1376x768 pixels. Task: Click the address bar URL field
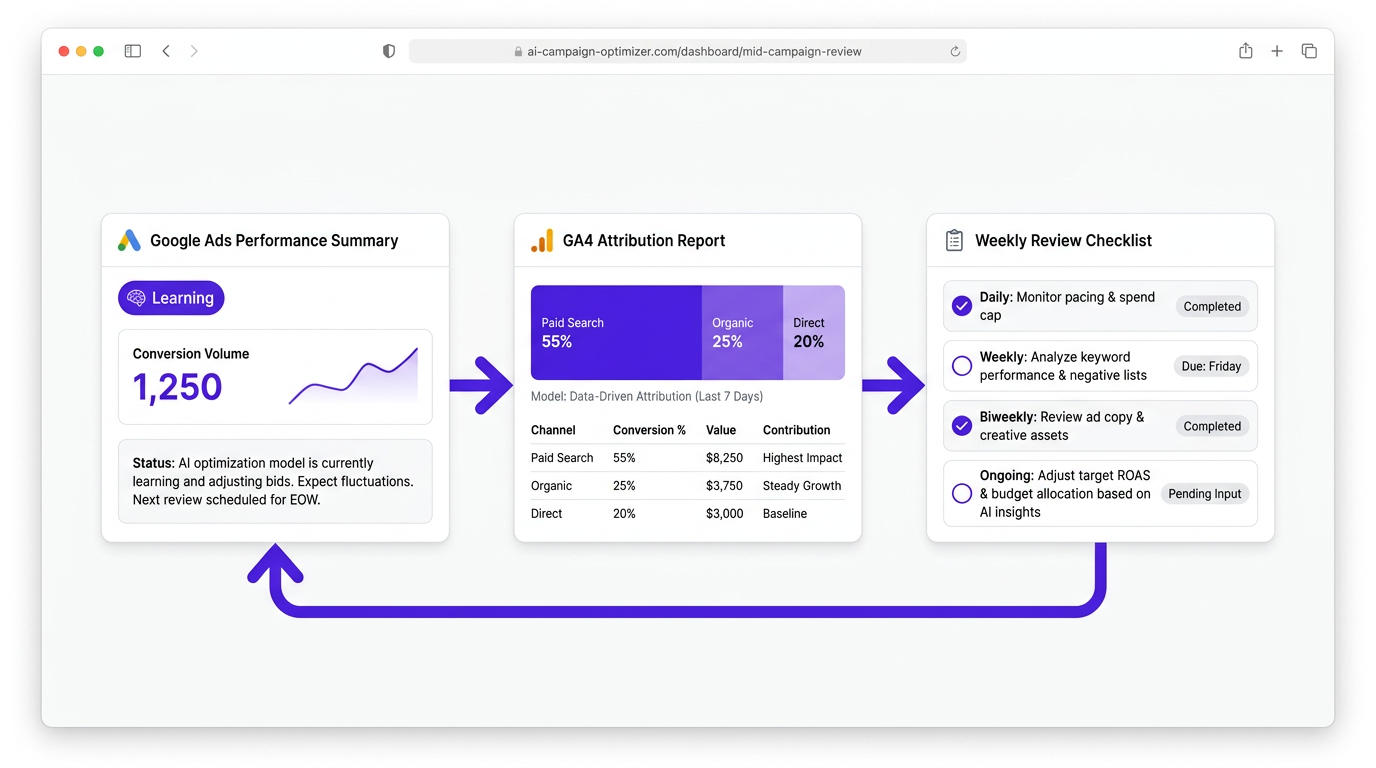point(688,51)
